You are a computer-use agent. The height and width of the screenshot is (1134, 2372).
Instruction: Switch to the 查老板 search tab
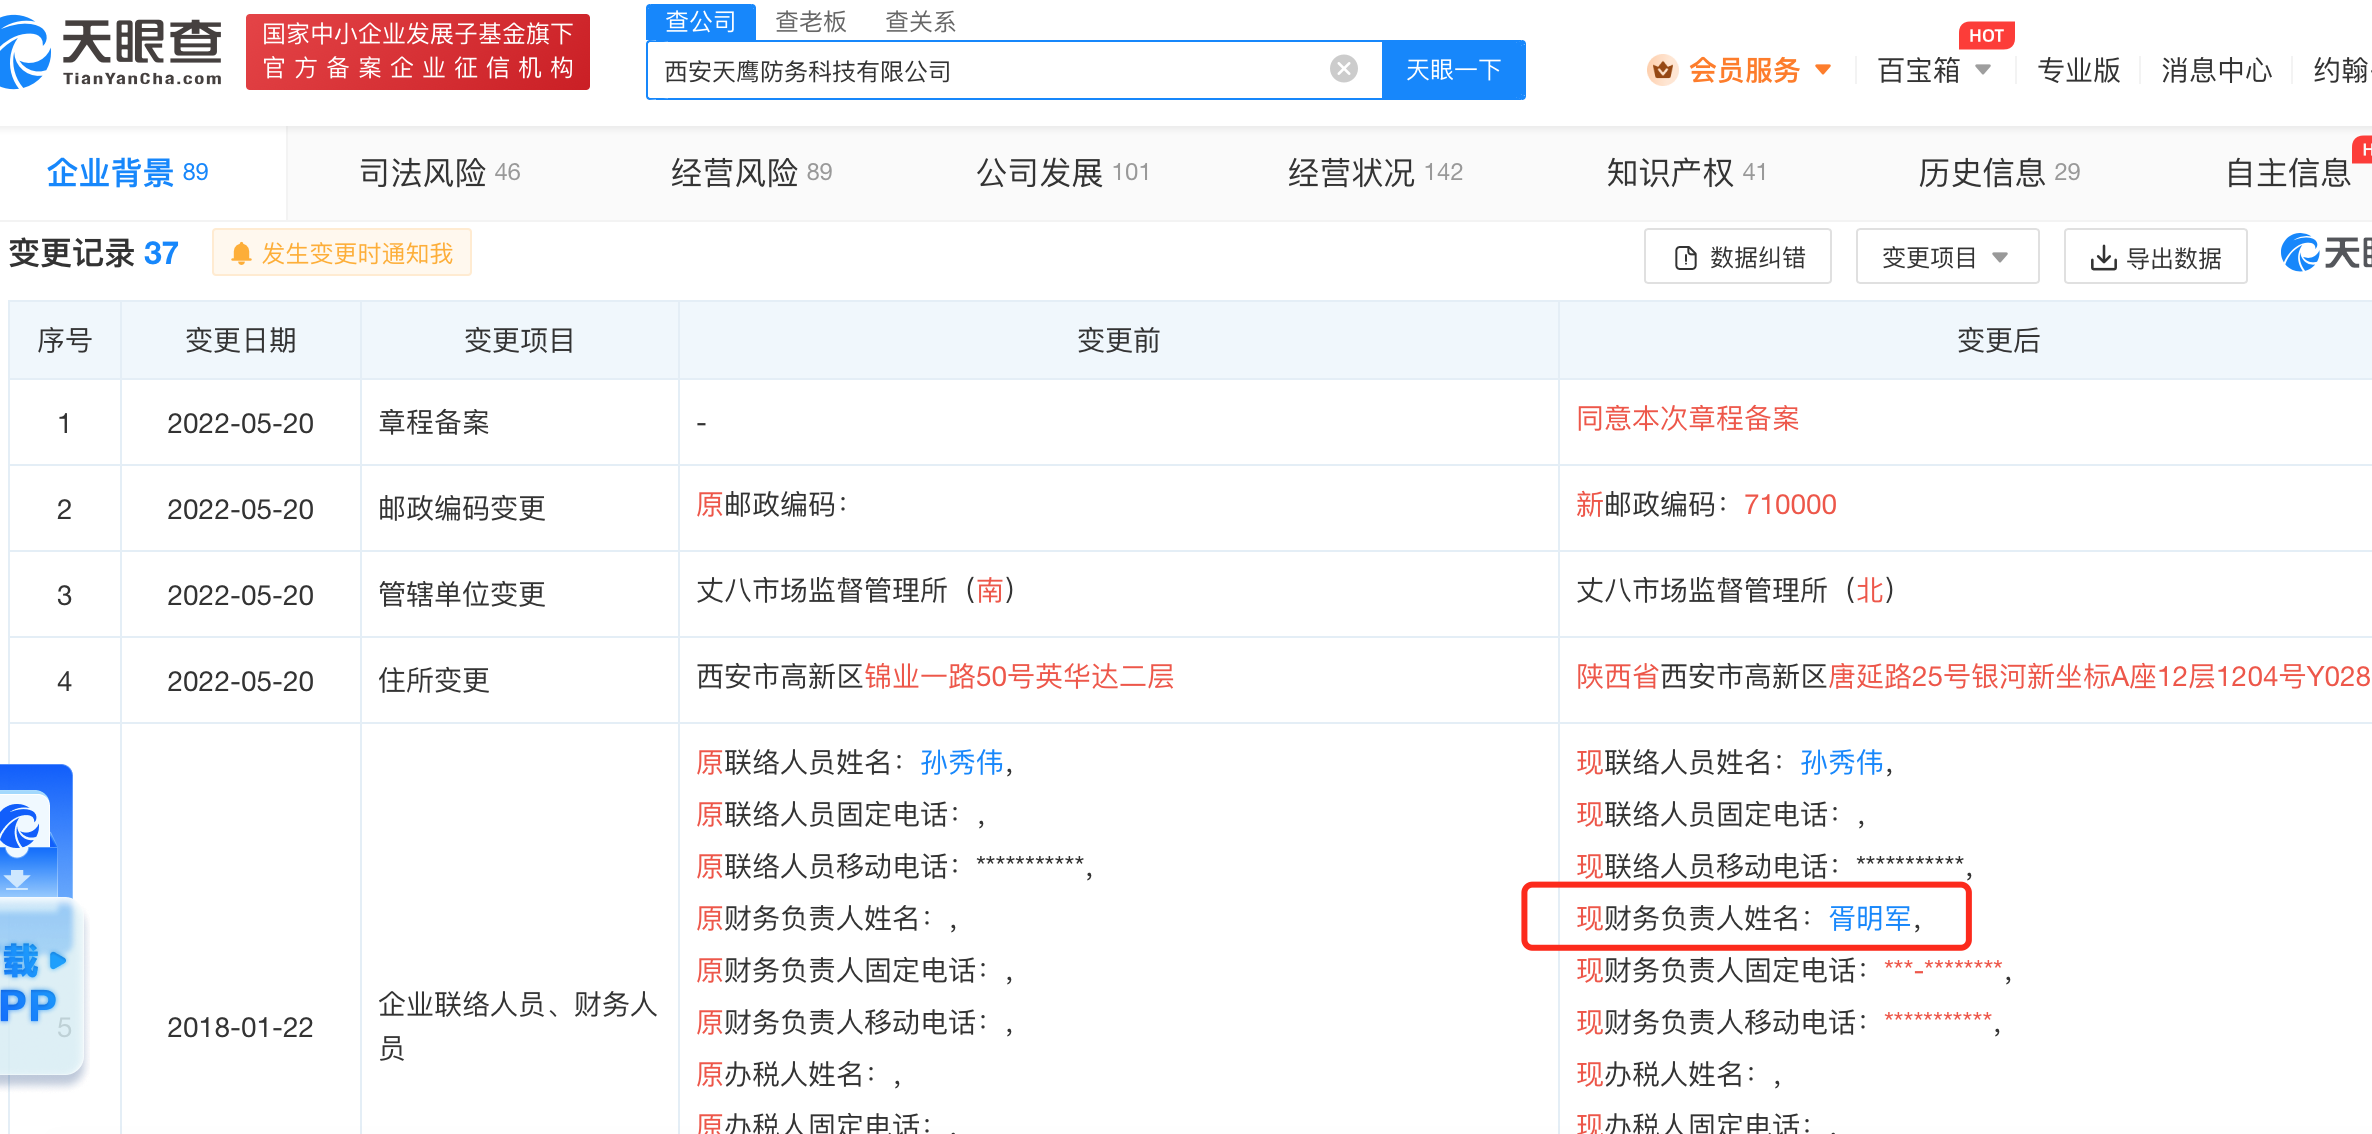pyautogui.click(x=810, y=21)
